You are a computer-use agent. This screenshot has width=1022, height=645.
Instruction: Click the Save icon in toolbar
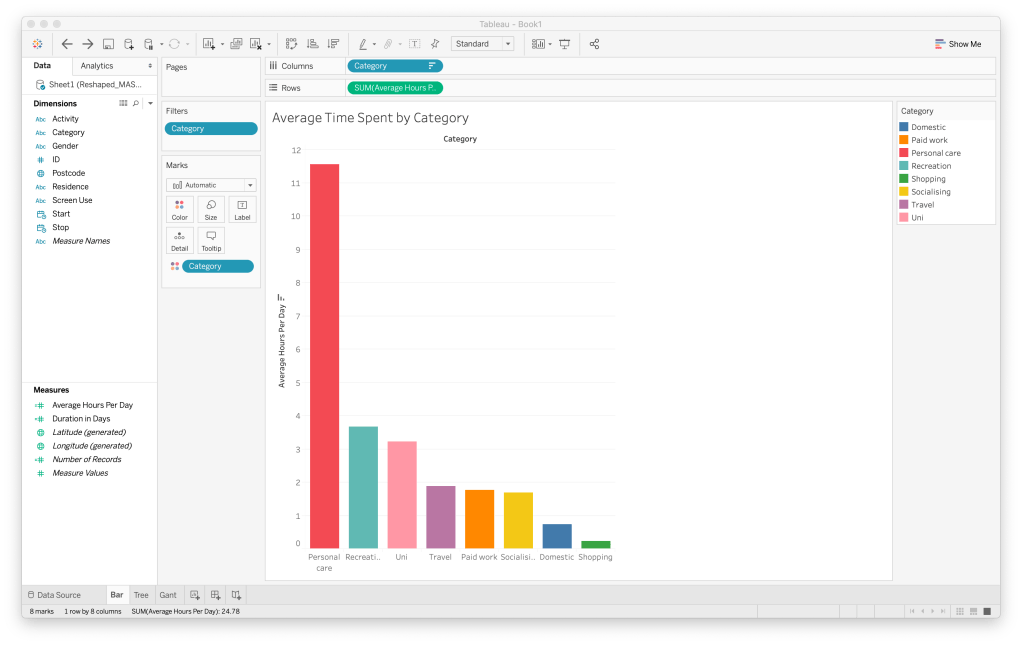(x=108, y=44)
